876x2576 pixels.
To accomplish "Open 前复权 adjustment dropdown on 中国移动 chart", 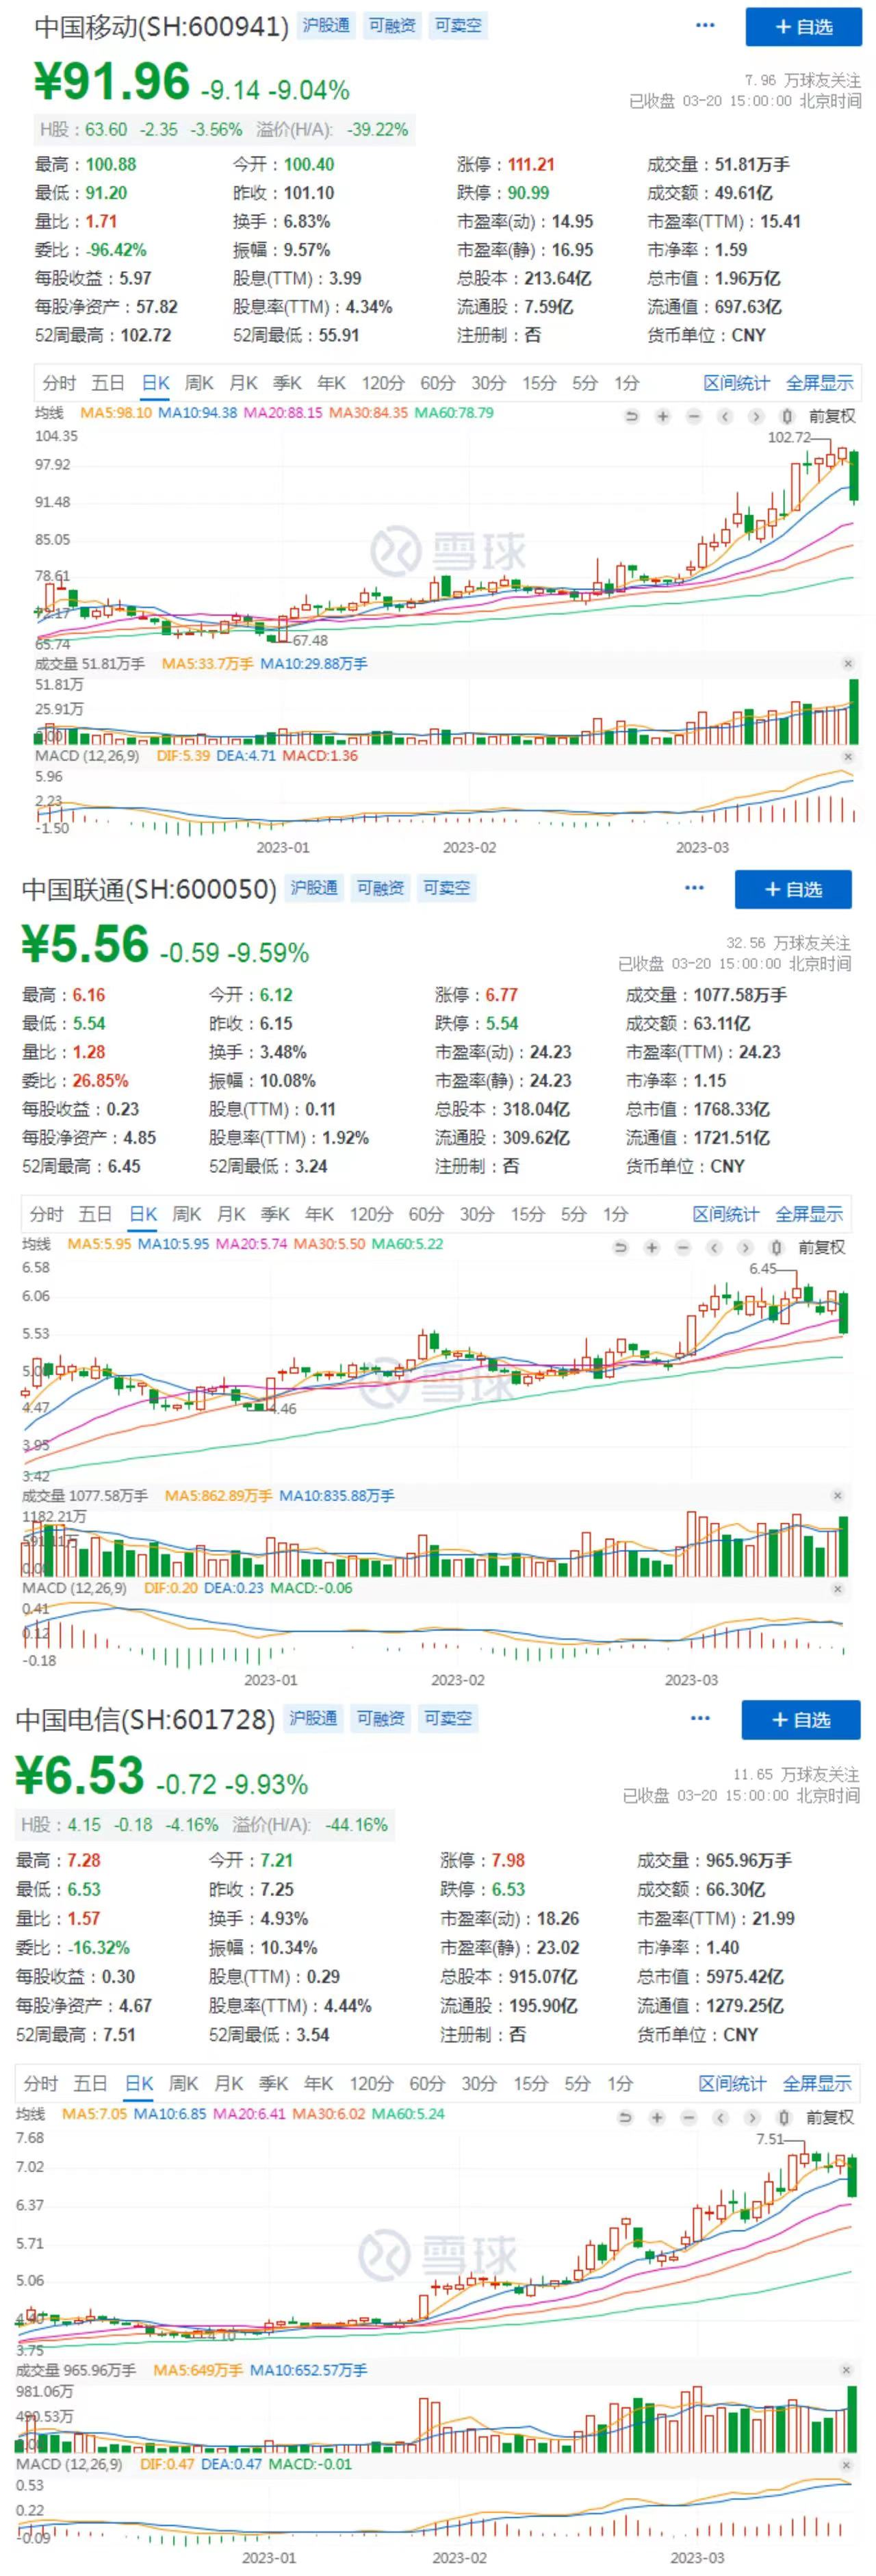I will 832,416.
